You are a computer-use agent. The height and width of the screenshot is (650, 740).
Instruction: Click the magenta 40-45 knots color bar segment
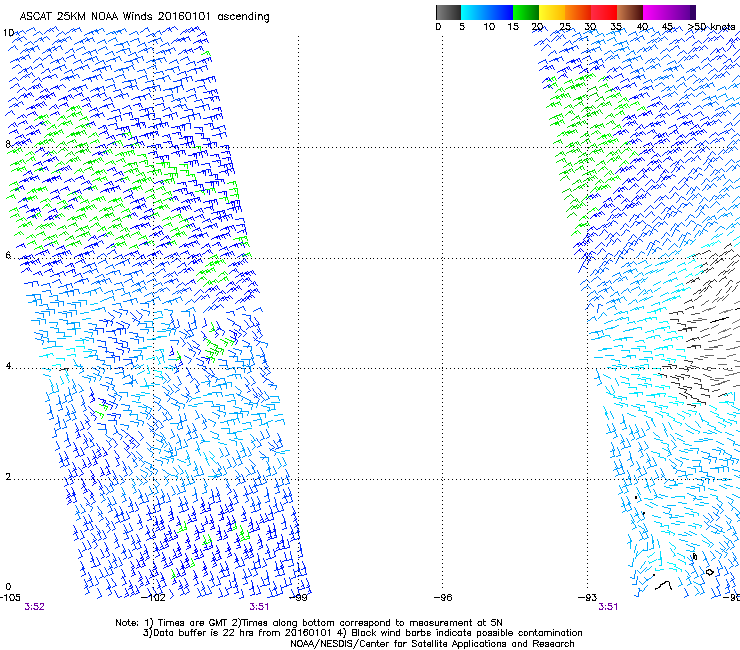656,12
